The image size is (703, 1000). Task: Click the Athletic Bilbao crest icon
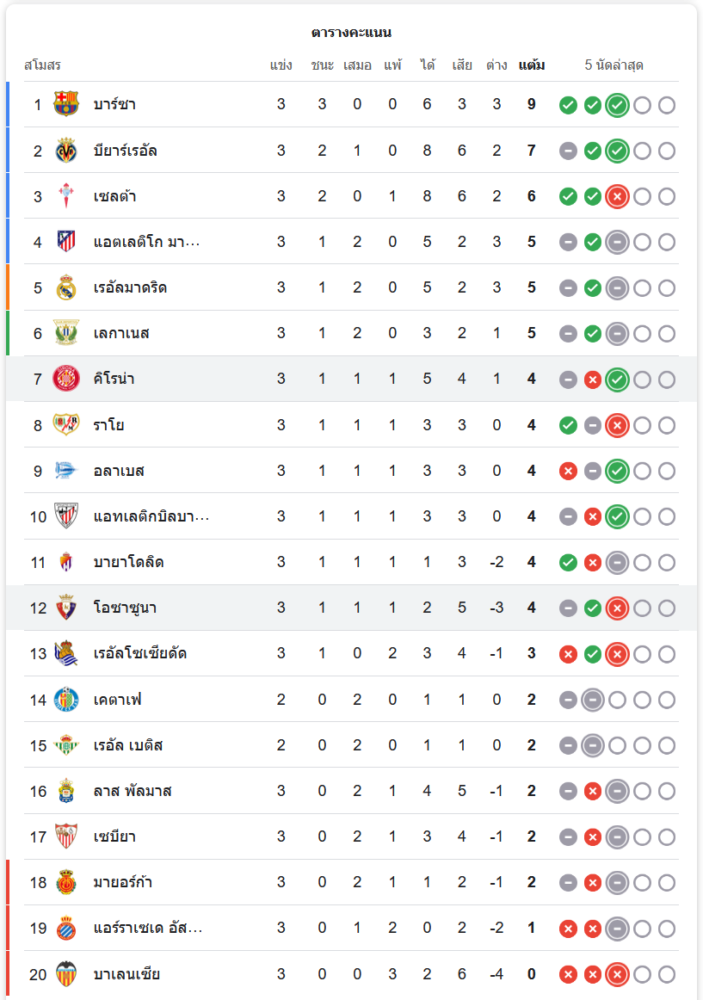66,517
